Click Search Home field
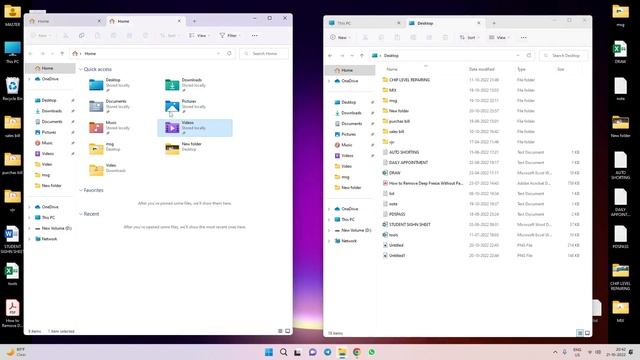The height and width of the screenshot is (360, 640). click(264, 53)
